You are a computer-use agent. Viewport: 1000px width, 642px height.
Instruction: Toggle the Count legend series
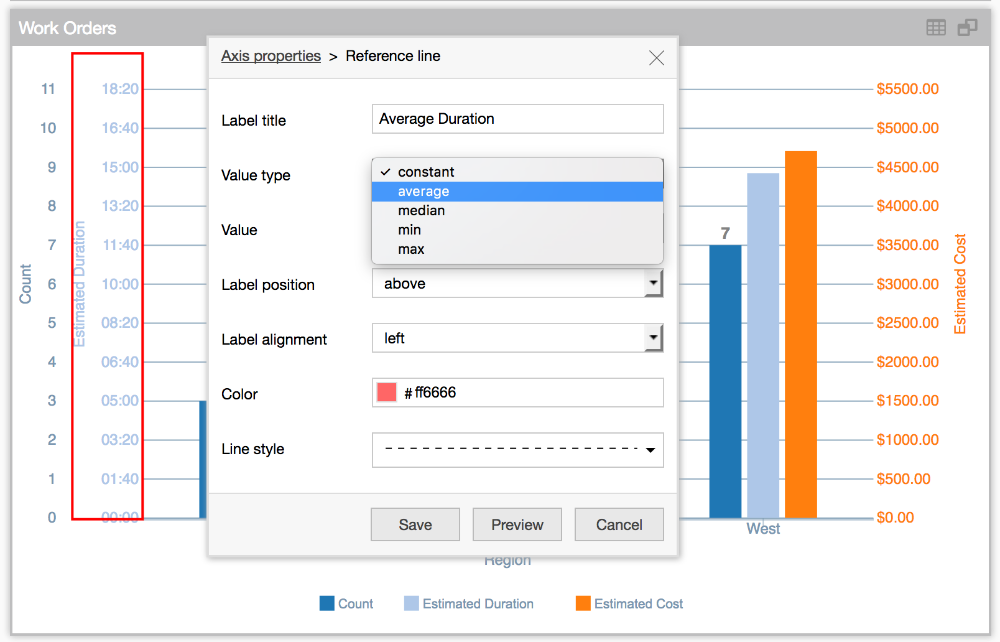[346, 604]
